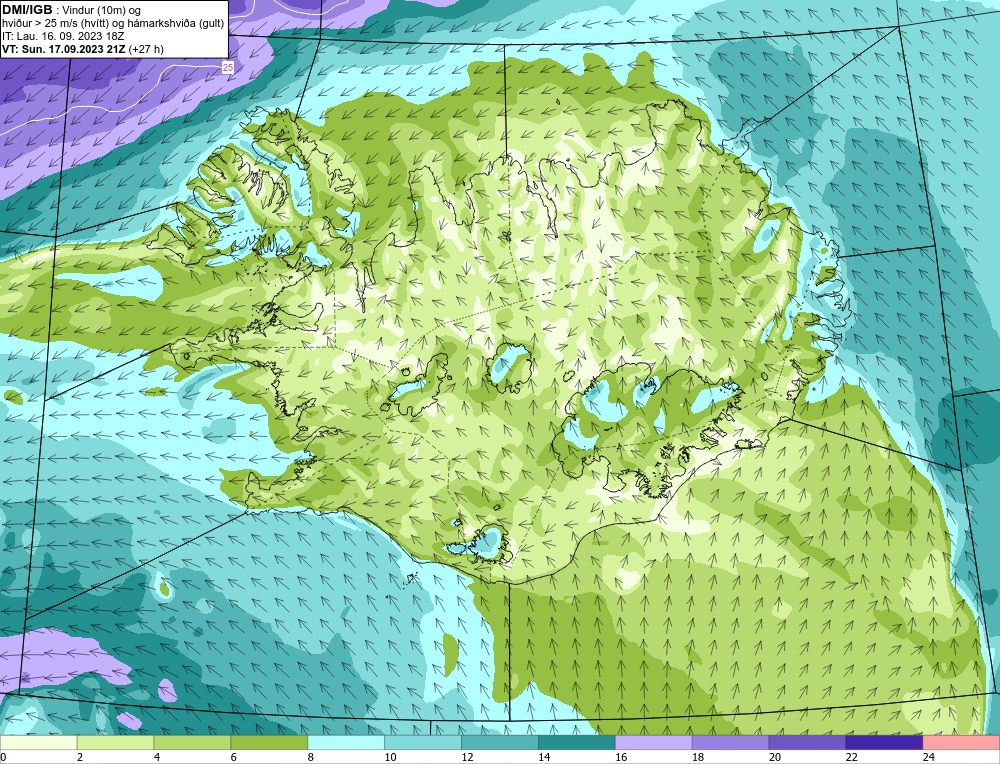
Task: Click the 8–10 m/s pale cyan legend swatch
Action: [x=346, y=742]
